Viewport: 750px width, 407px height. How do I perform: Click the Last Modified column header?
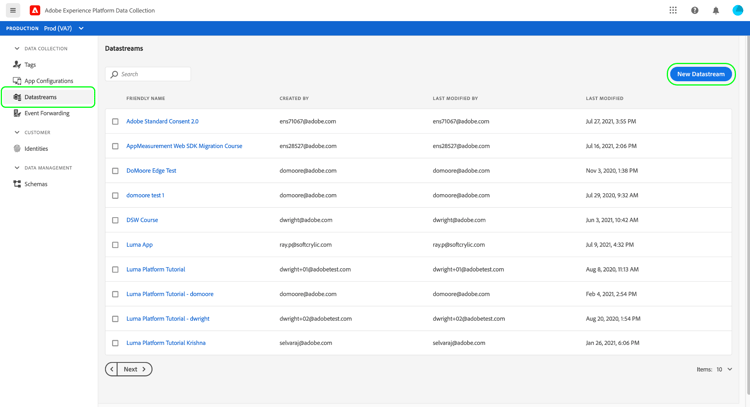pyautogui.click(x=605, y=99)
